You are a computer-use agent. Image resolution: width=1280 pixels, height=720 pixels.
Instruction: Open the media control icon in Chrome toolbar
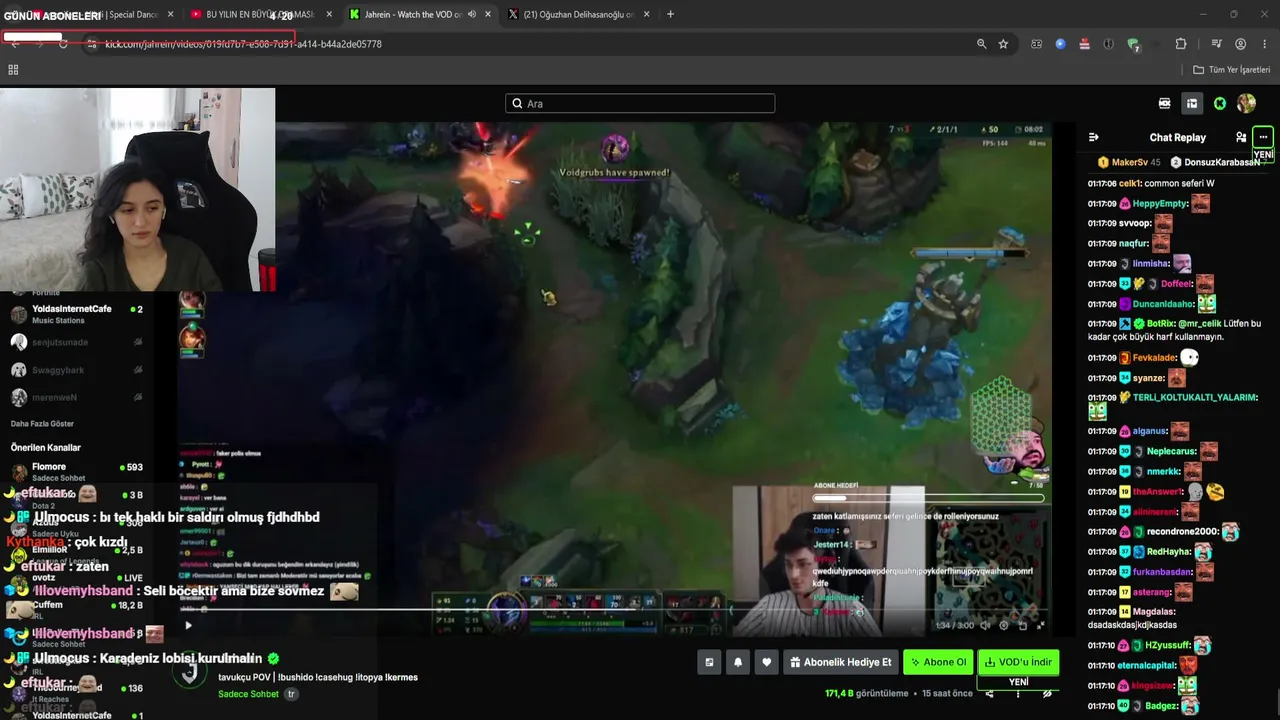pyautogui.click(x=1216, y=44)
